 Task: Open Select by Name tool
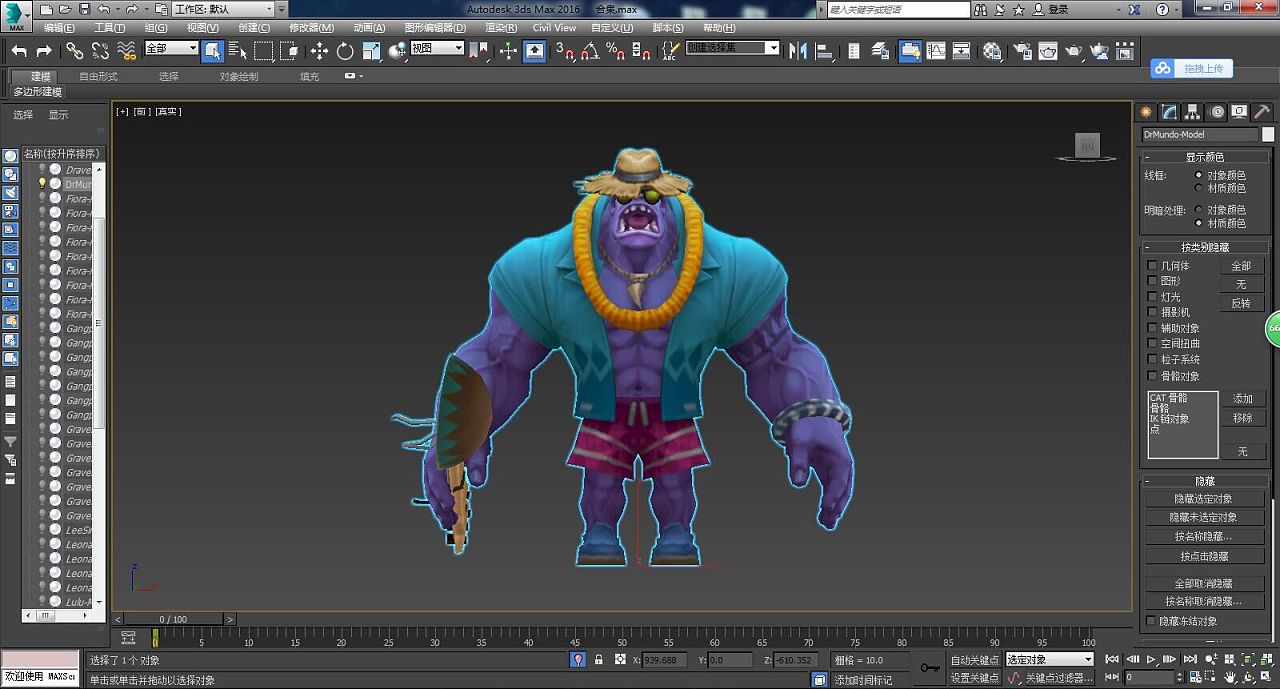[238, 51]
